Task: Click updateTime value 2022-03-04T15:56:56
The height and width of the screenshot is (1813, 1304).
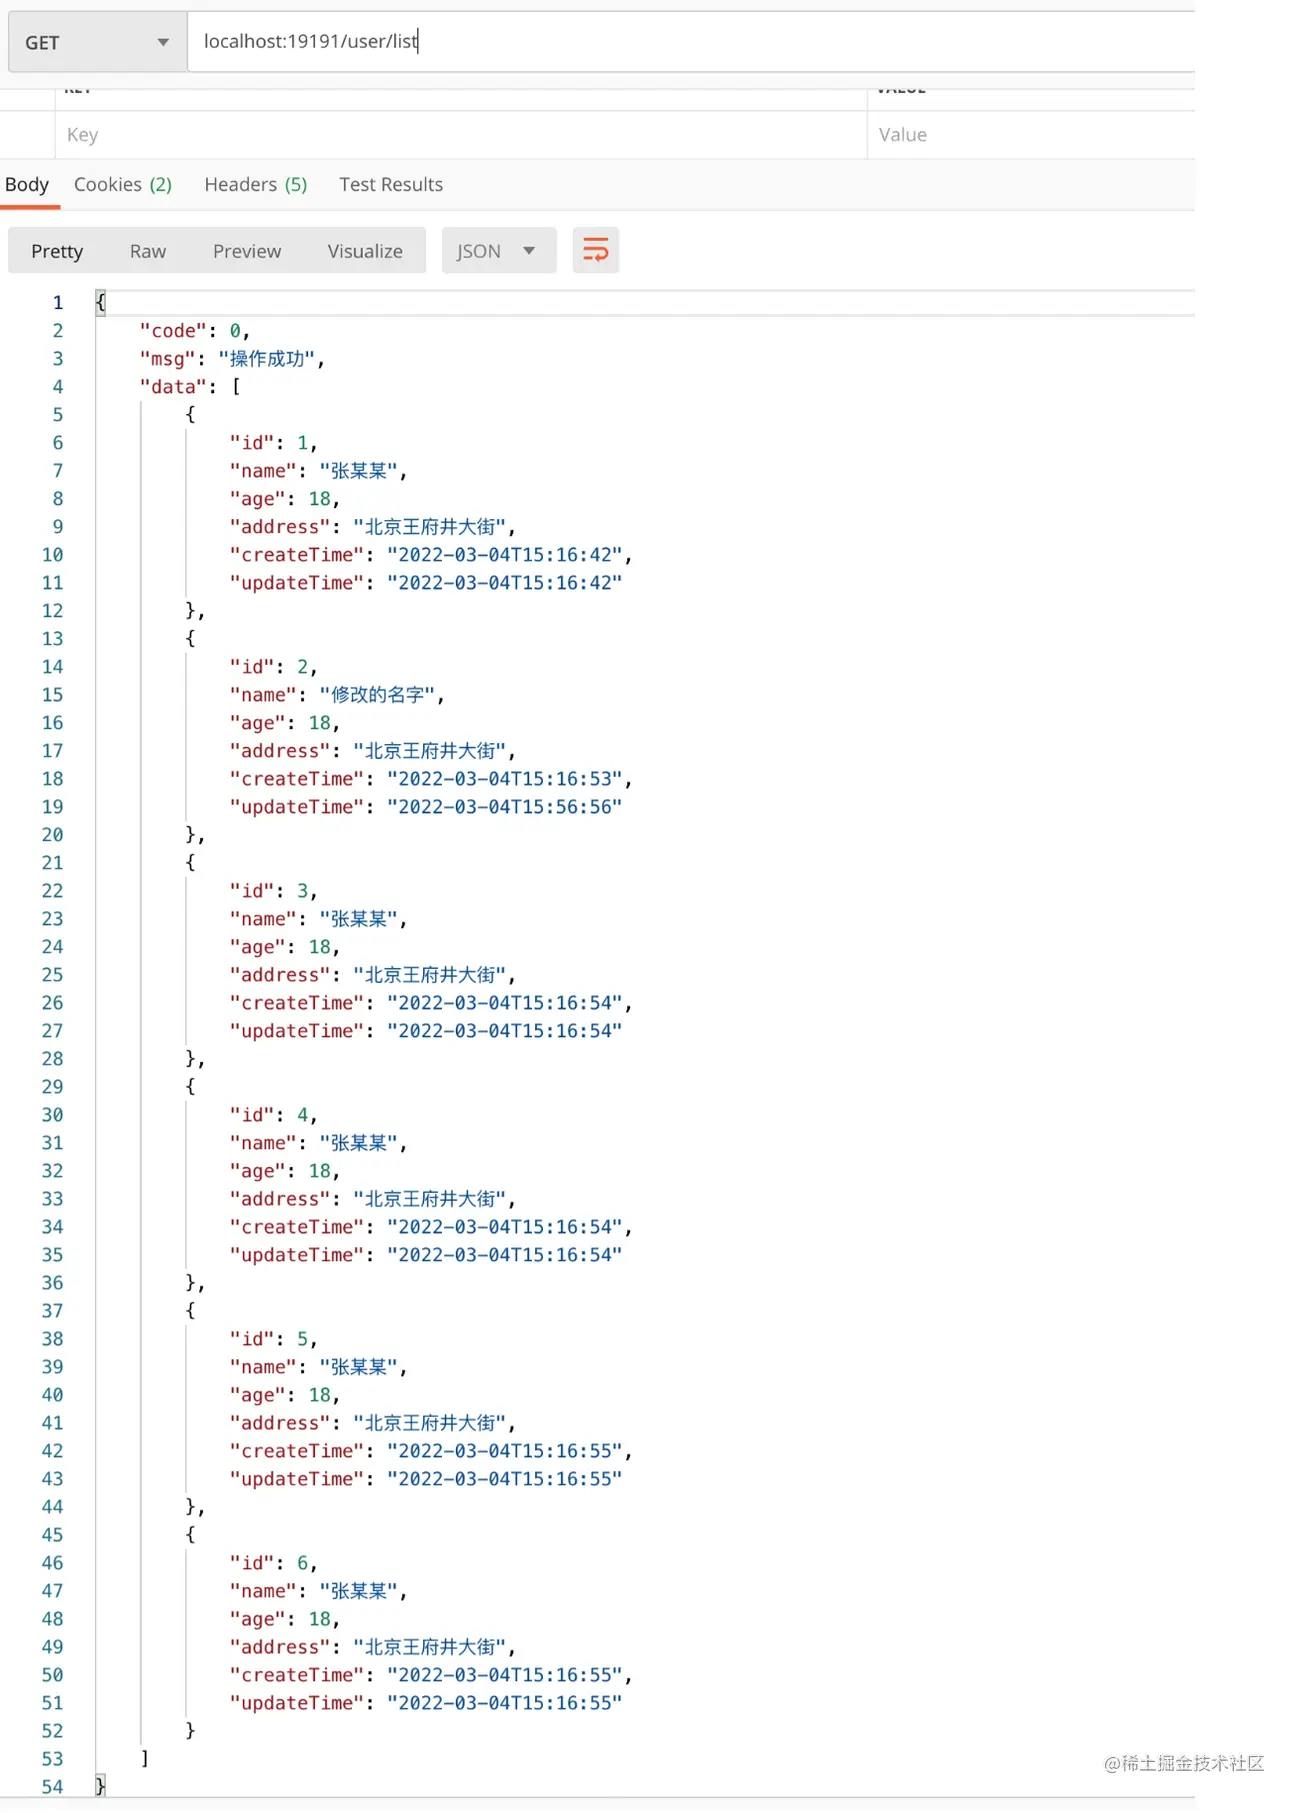Action: (x=504, y=807)
